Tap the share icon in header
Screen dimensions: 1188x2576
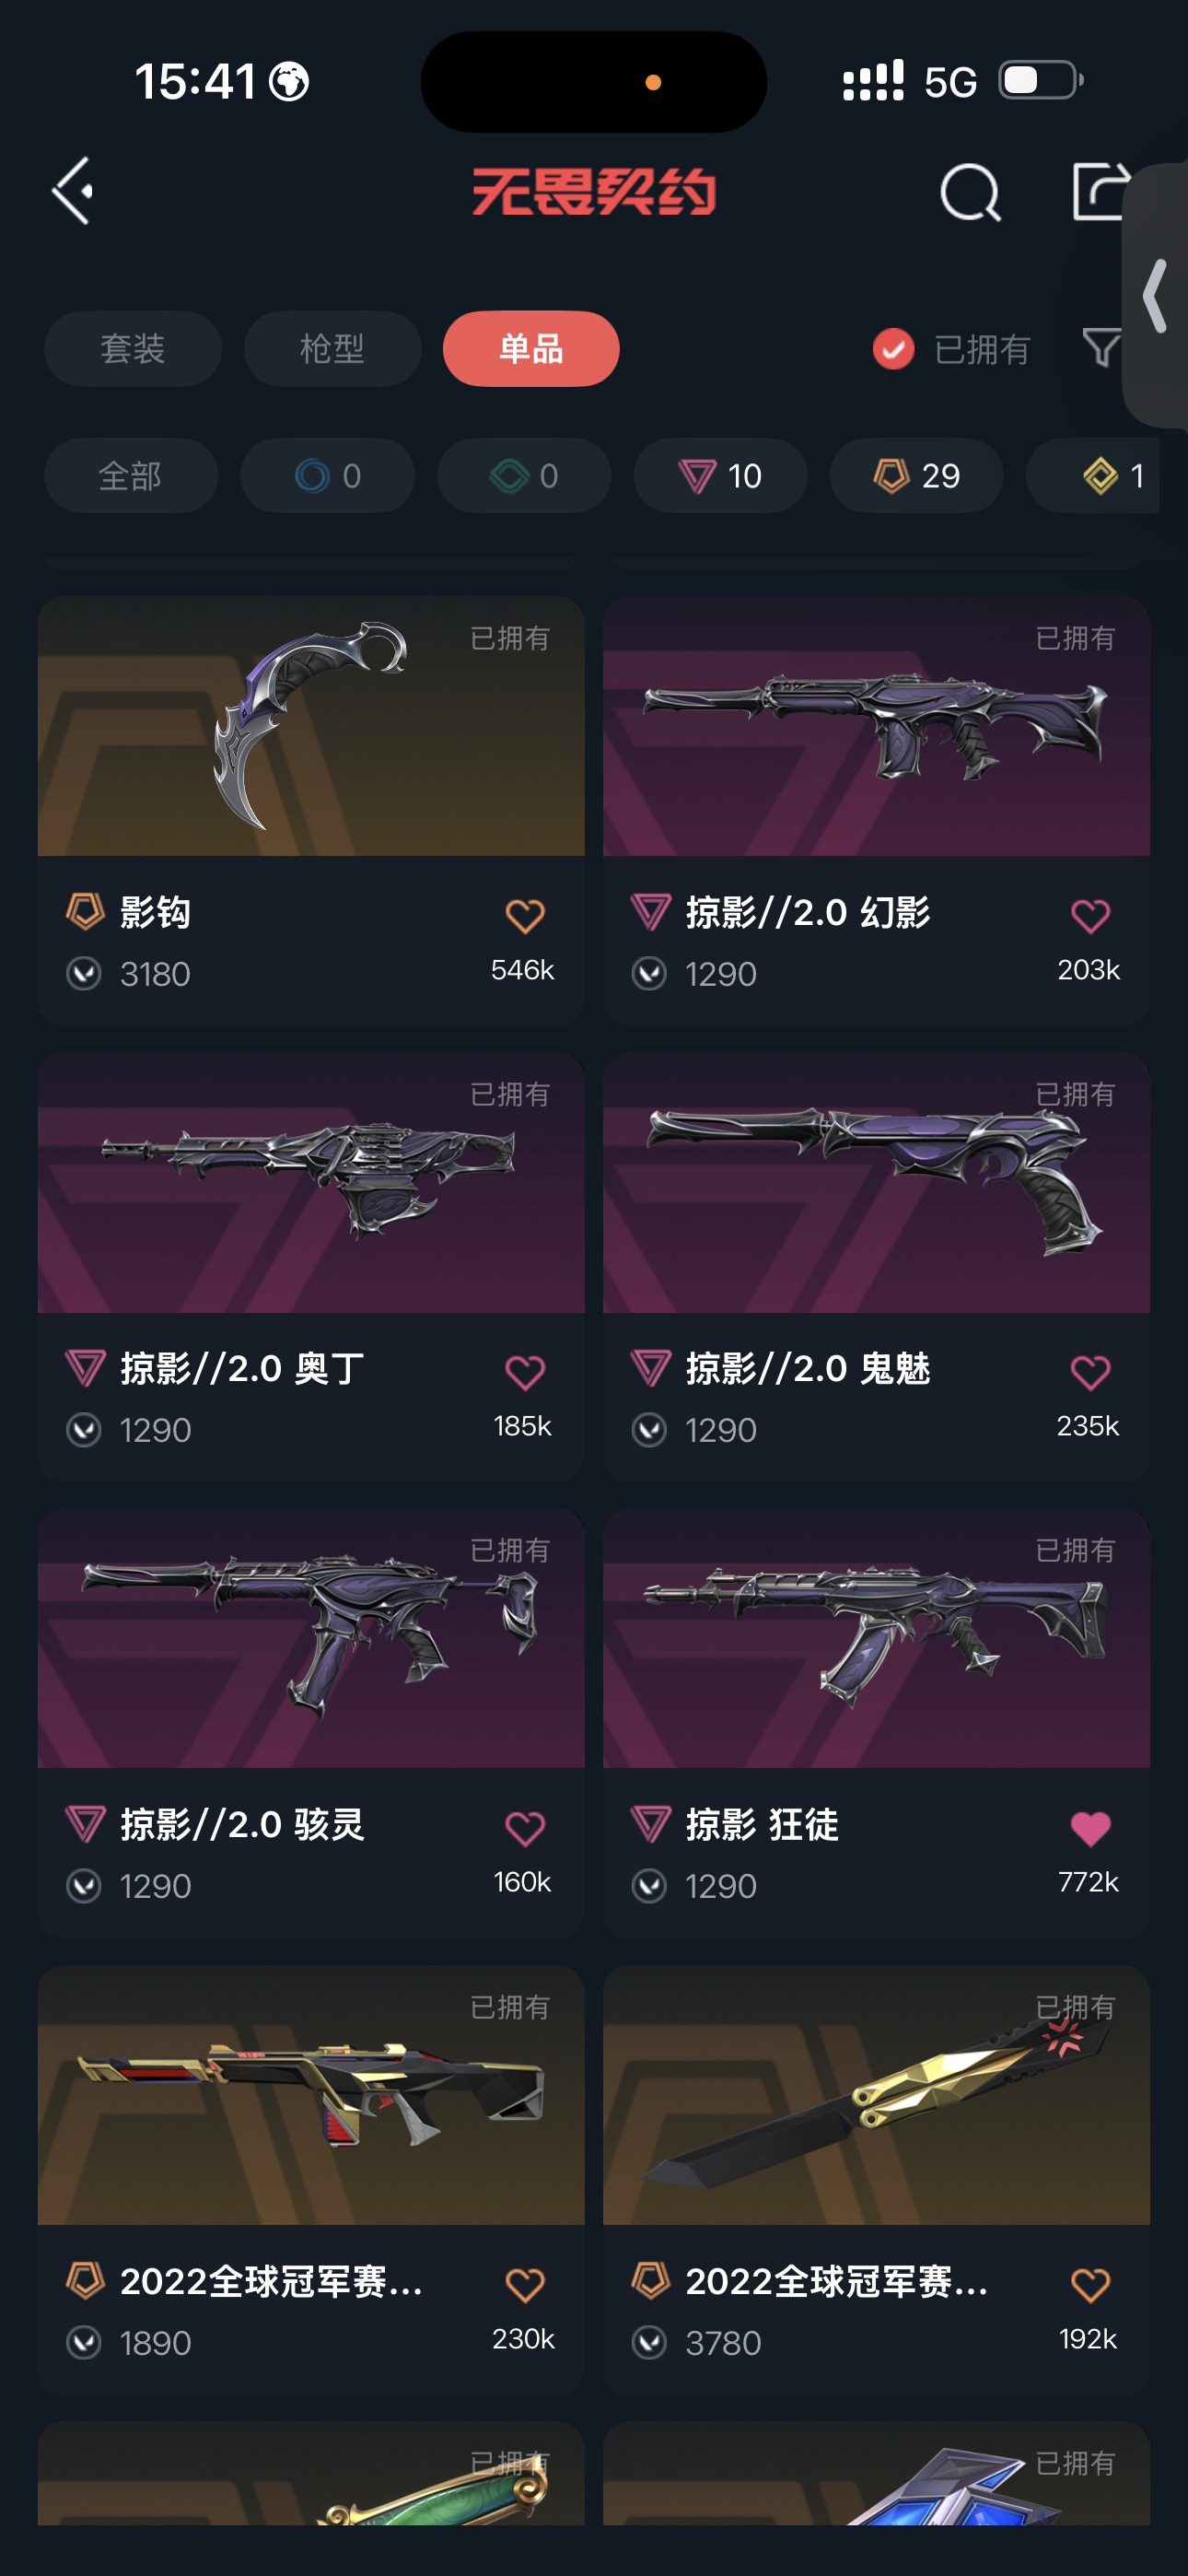(1100, 190)
